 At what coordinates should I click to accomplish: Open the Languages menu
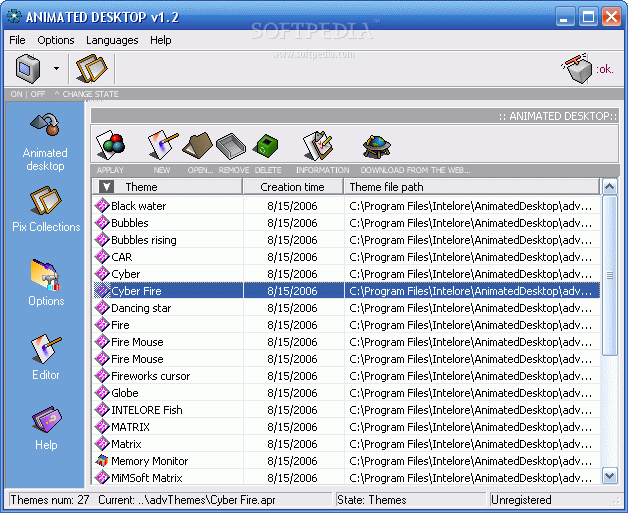pyautogui.click(x=112, y=40)
